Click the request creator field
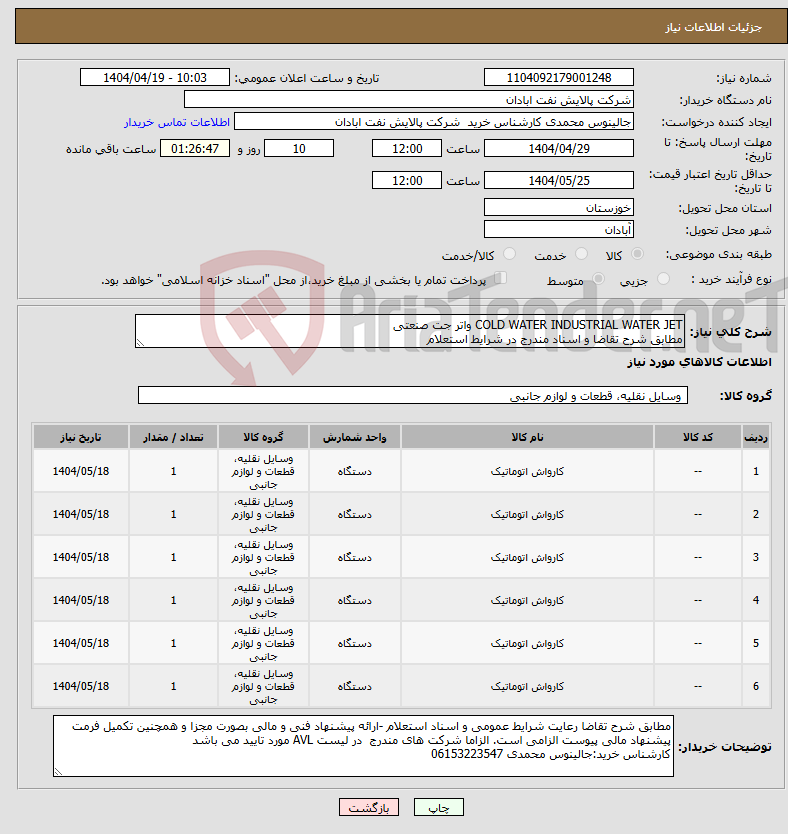Viewport: 788px width, 834px height. tap(434, 122)
